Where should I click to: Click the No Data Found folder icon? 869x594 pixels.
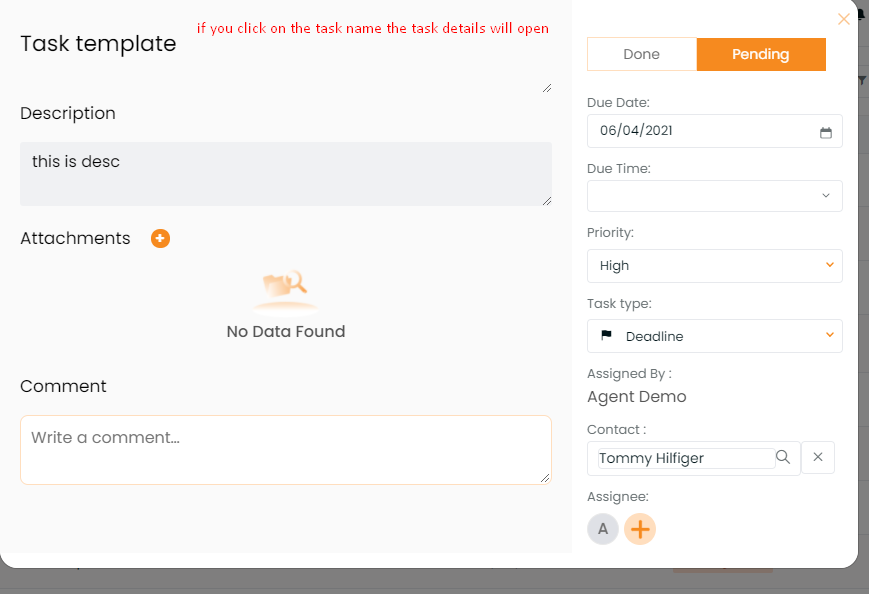[x=285, y=285]
